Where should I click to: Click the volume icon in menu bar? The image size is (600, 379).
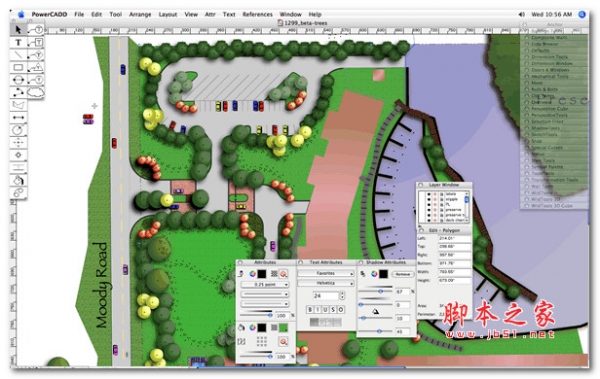522,15
